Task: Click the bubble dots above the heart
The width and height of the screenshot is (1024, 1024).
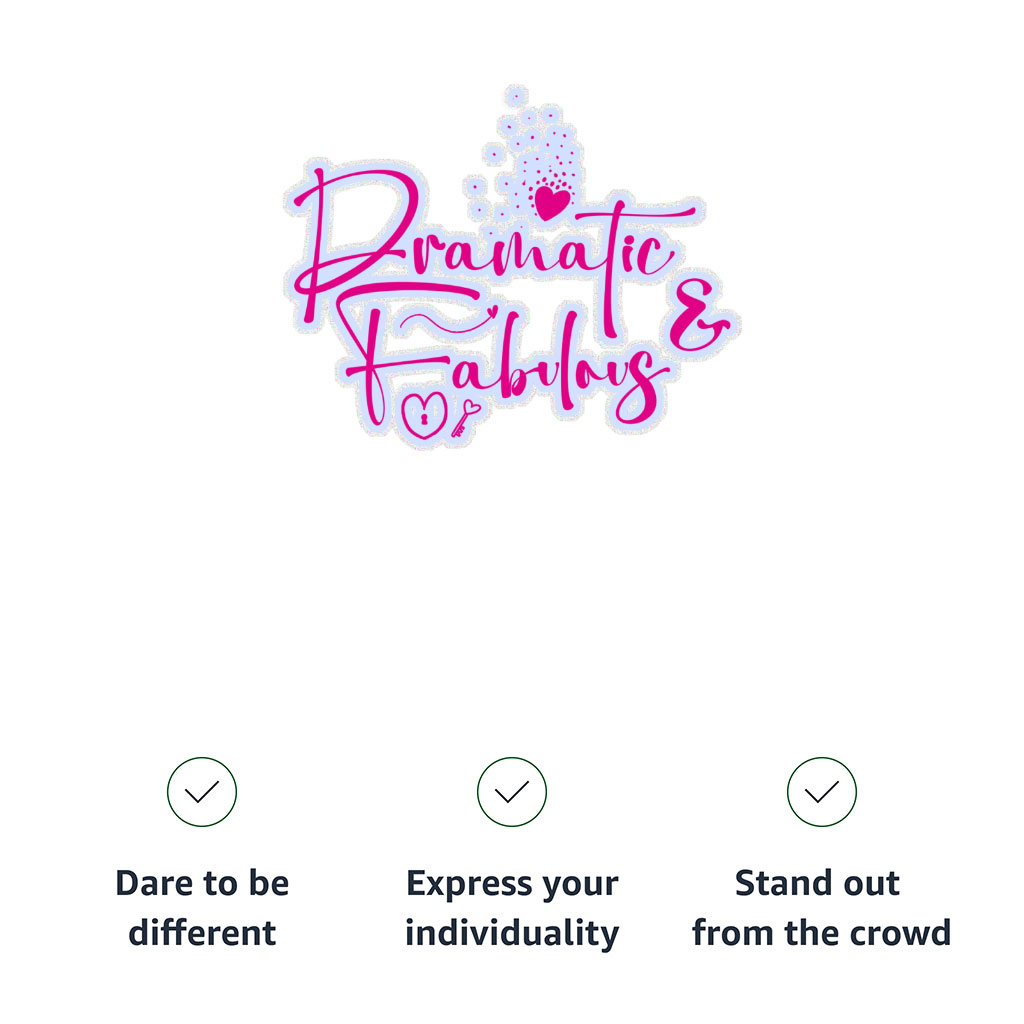Action: click(540, 150)
